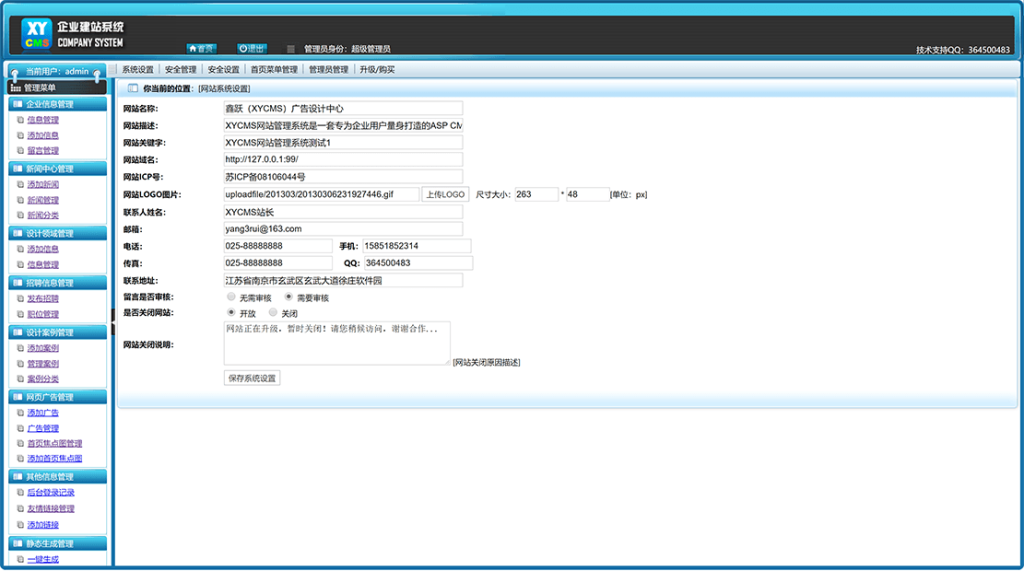The image size is (1024, 571).
Task: Click 保存系统设置 button
Action: (x=252, y=378)
